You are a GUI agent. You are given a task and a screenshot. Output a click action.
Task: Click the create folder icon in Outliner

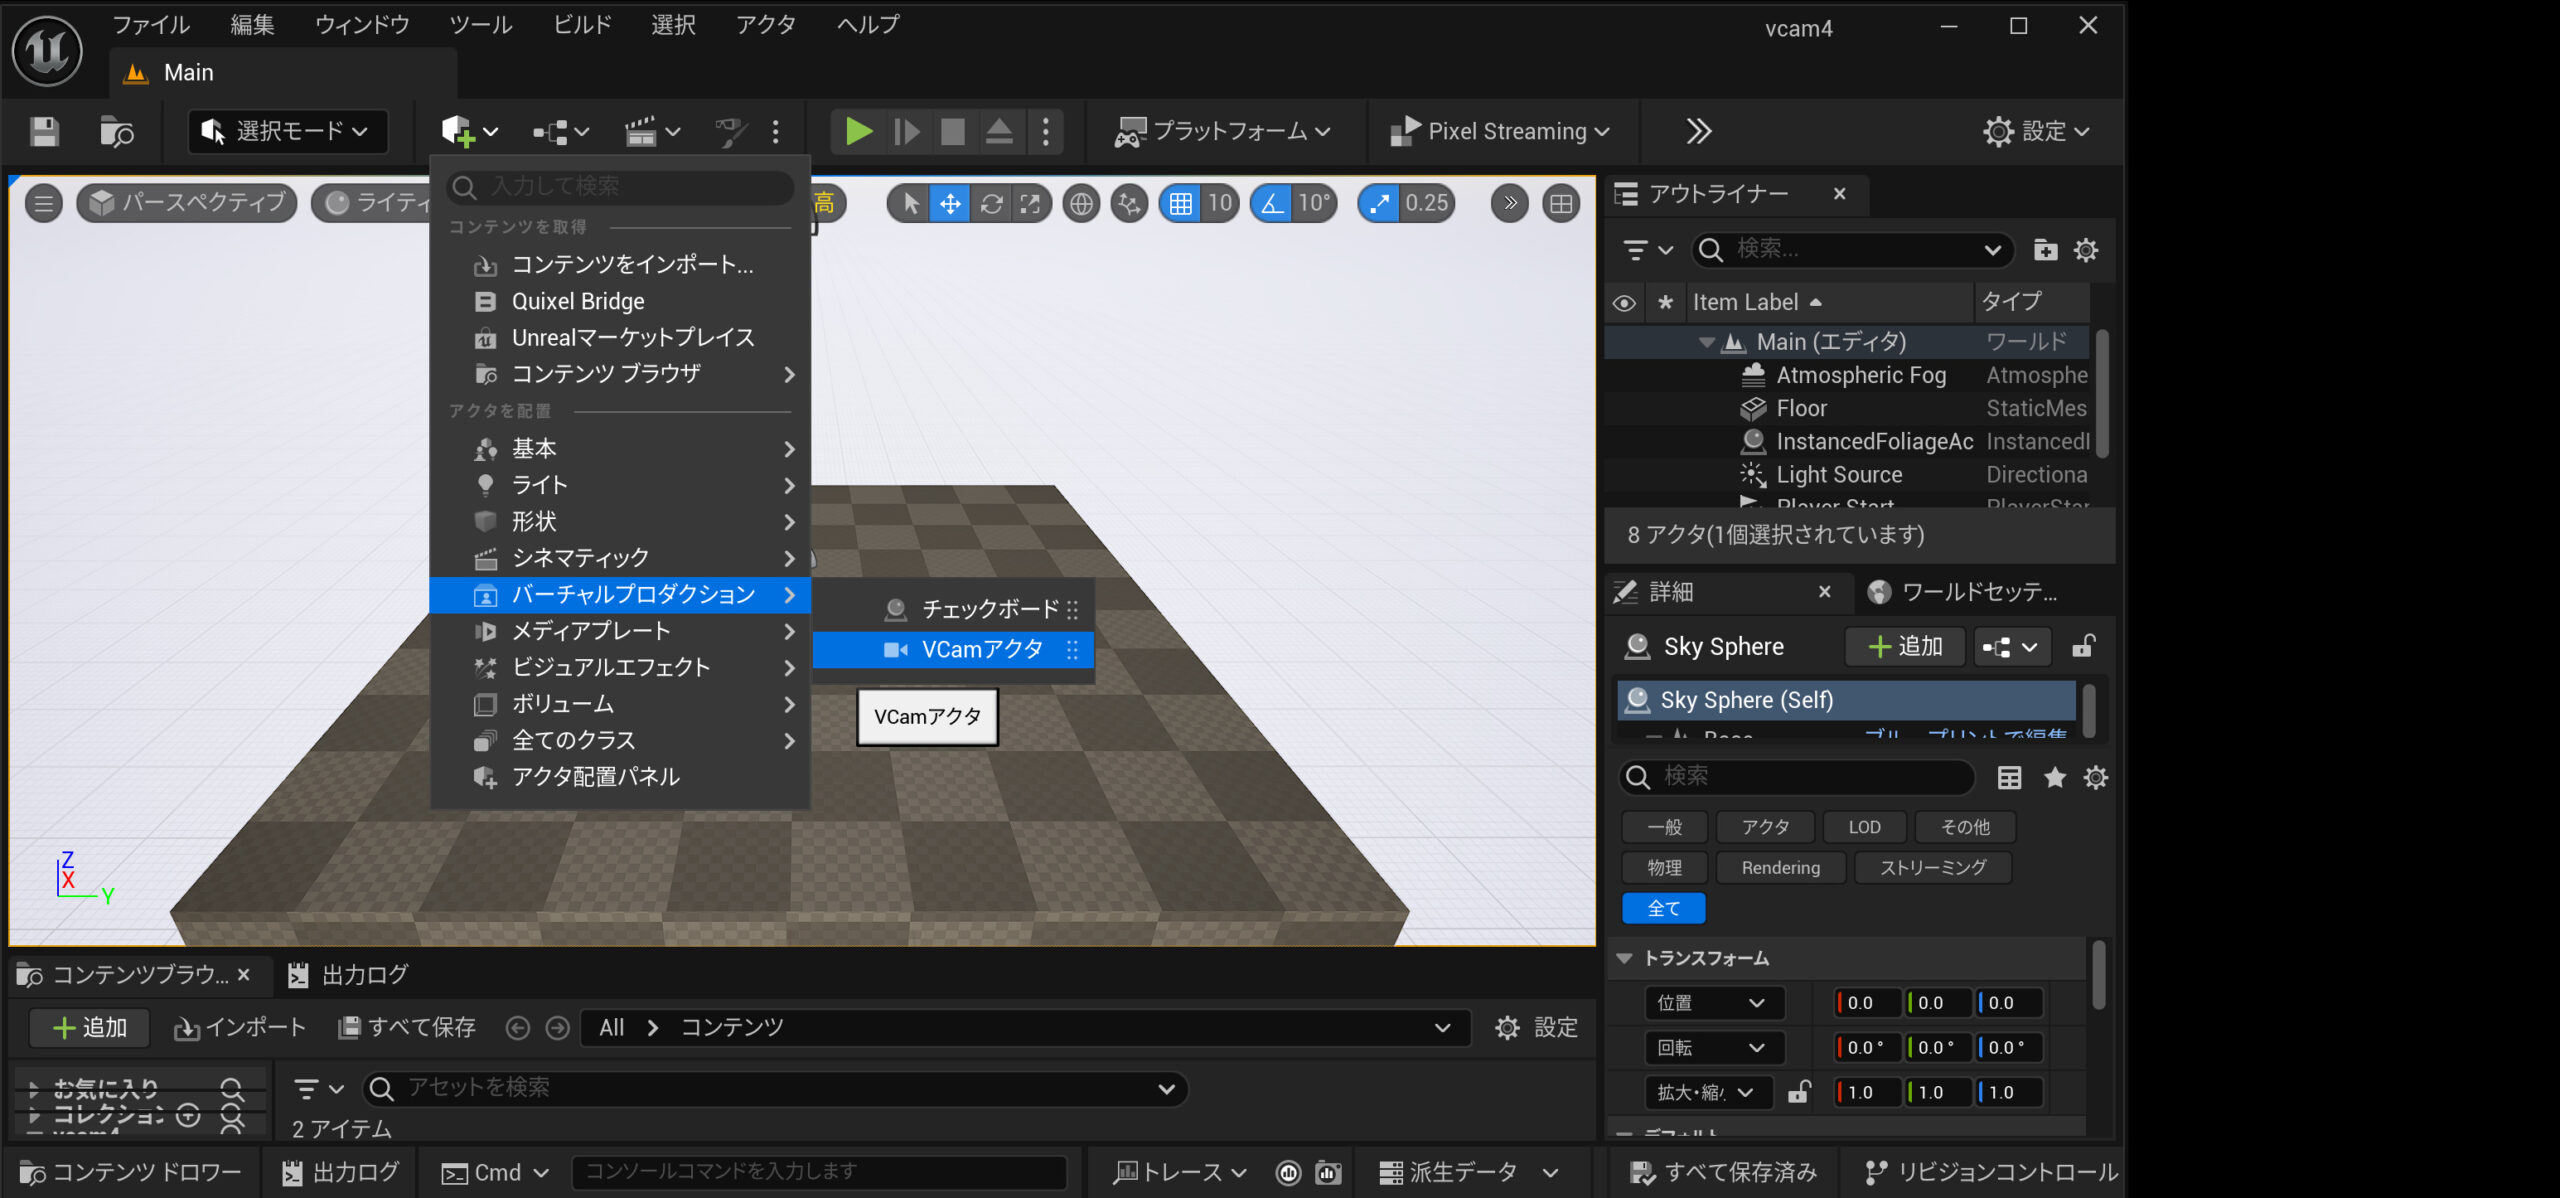(2045, 250)
